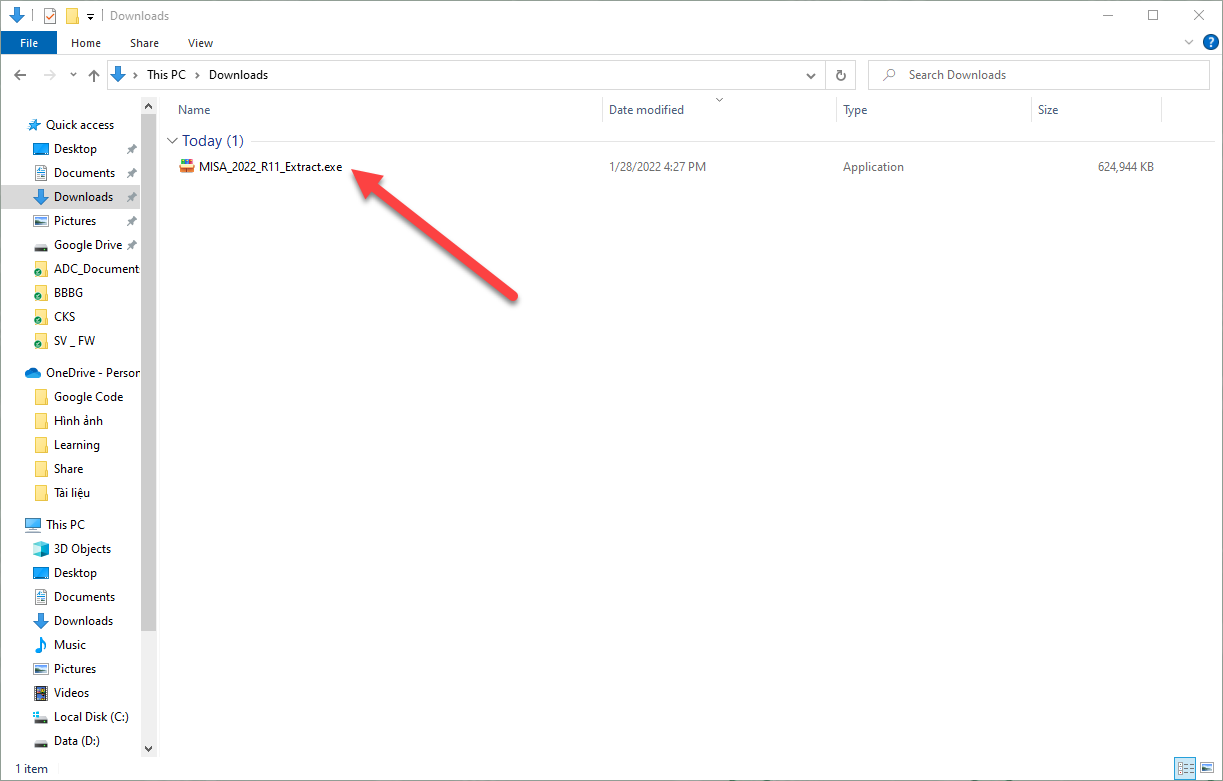Open the Videos folder

pyautogui.click(x=71, y=693)
